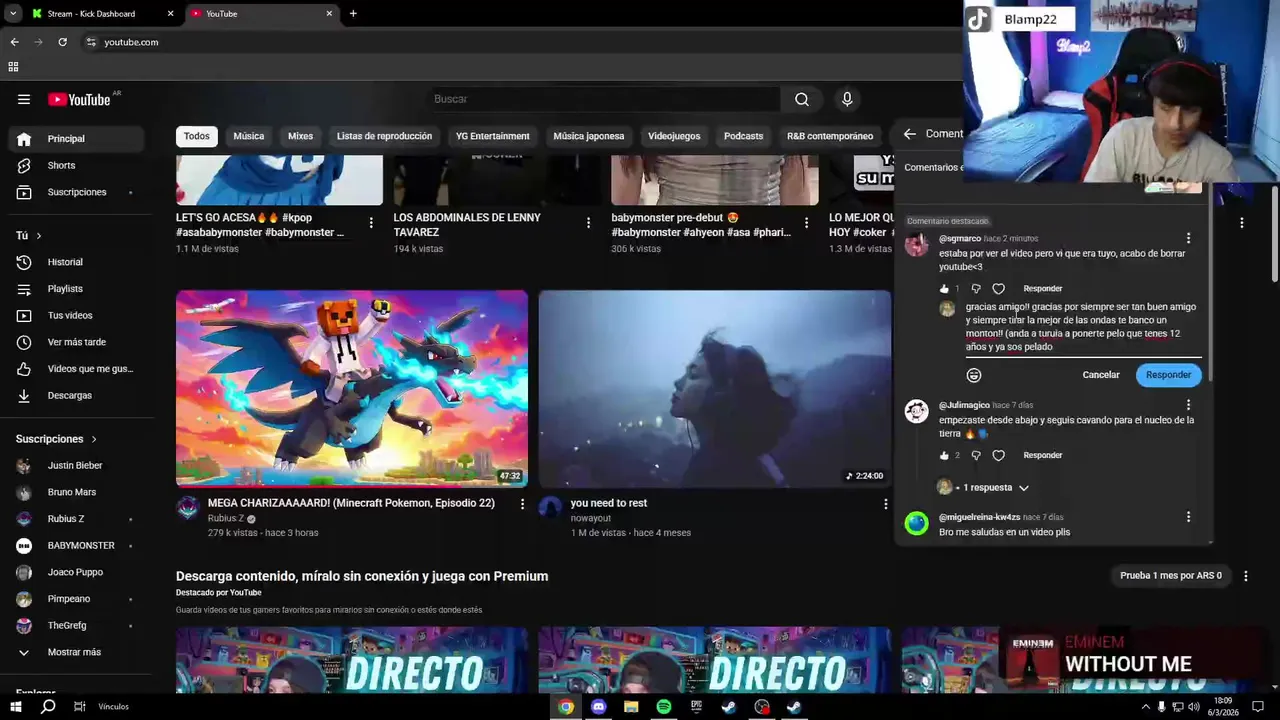Select the Música filter chip
Screen dimensions: 1280x720
(x=249, y=136)
